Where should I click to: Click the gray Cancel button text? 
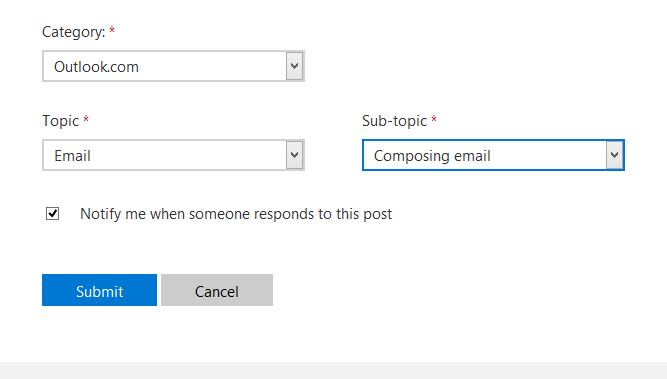click(217, 292)
